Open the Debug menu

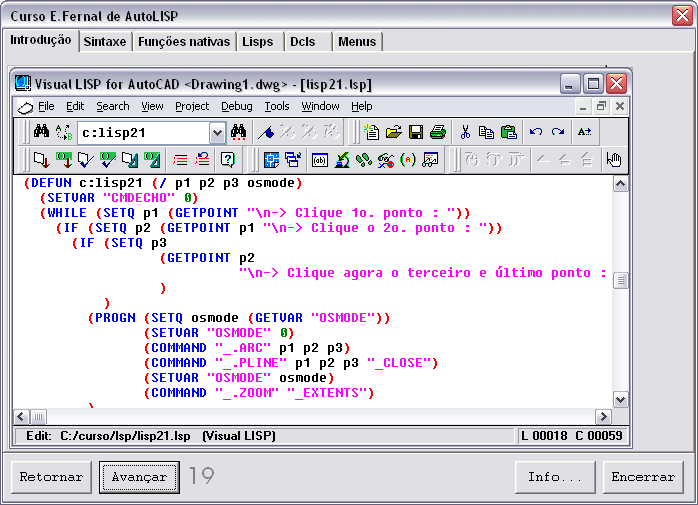click(236, 106)
